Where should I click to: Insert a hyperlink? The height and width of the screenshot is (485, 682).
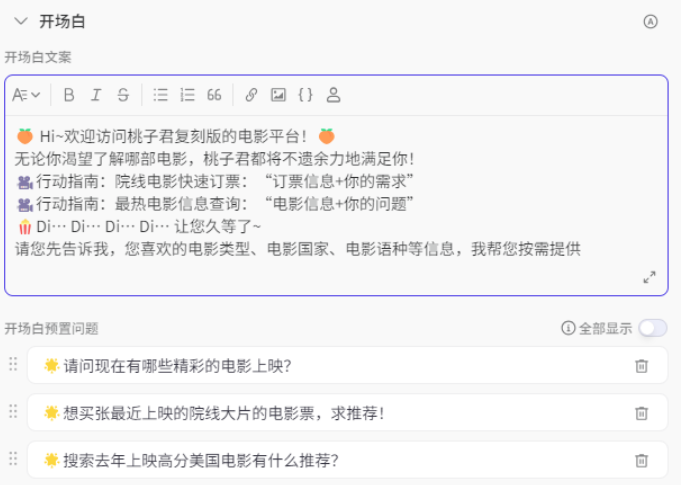(x=251, y=94)
